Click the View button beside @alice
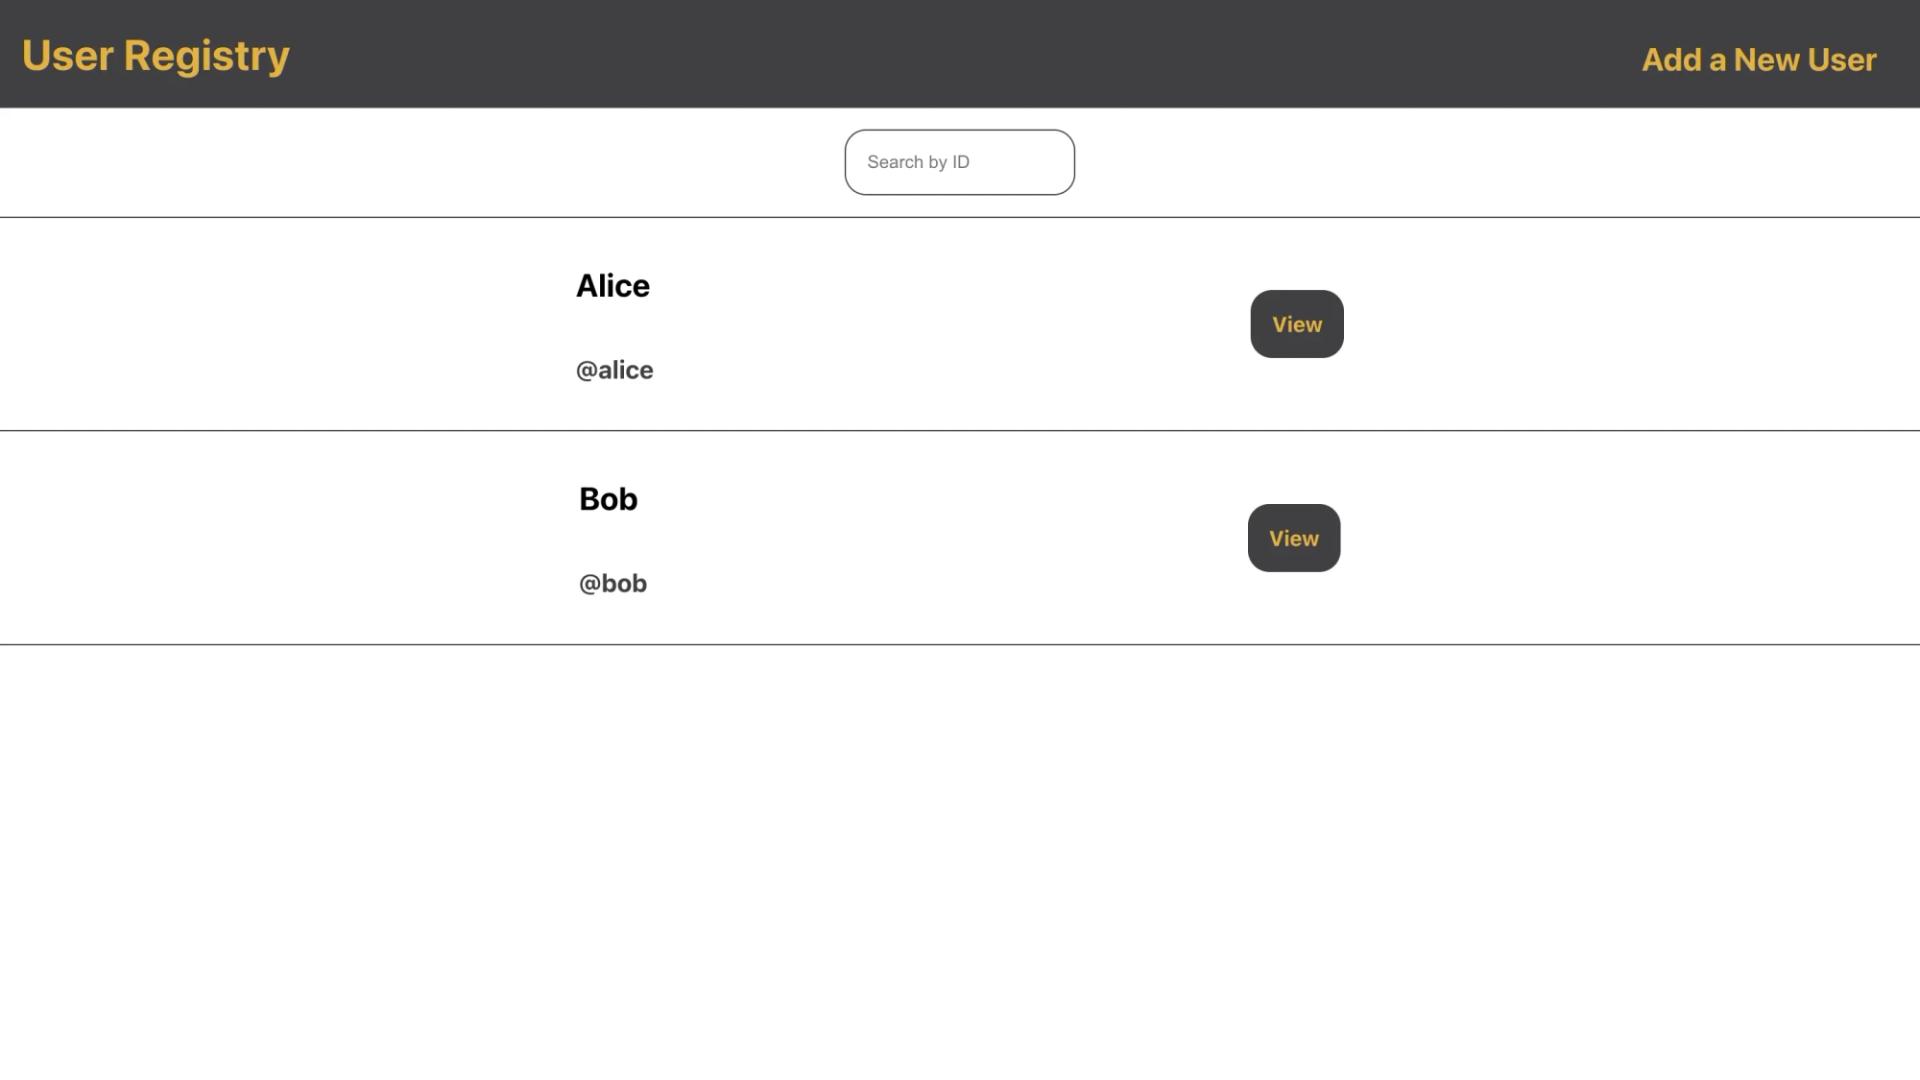 1297,324
